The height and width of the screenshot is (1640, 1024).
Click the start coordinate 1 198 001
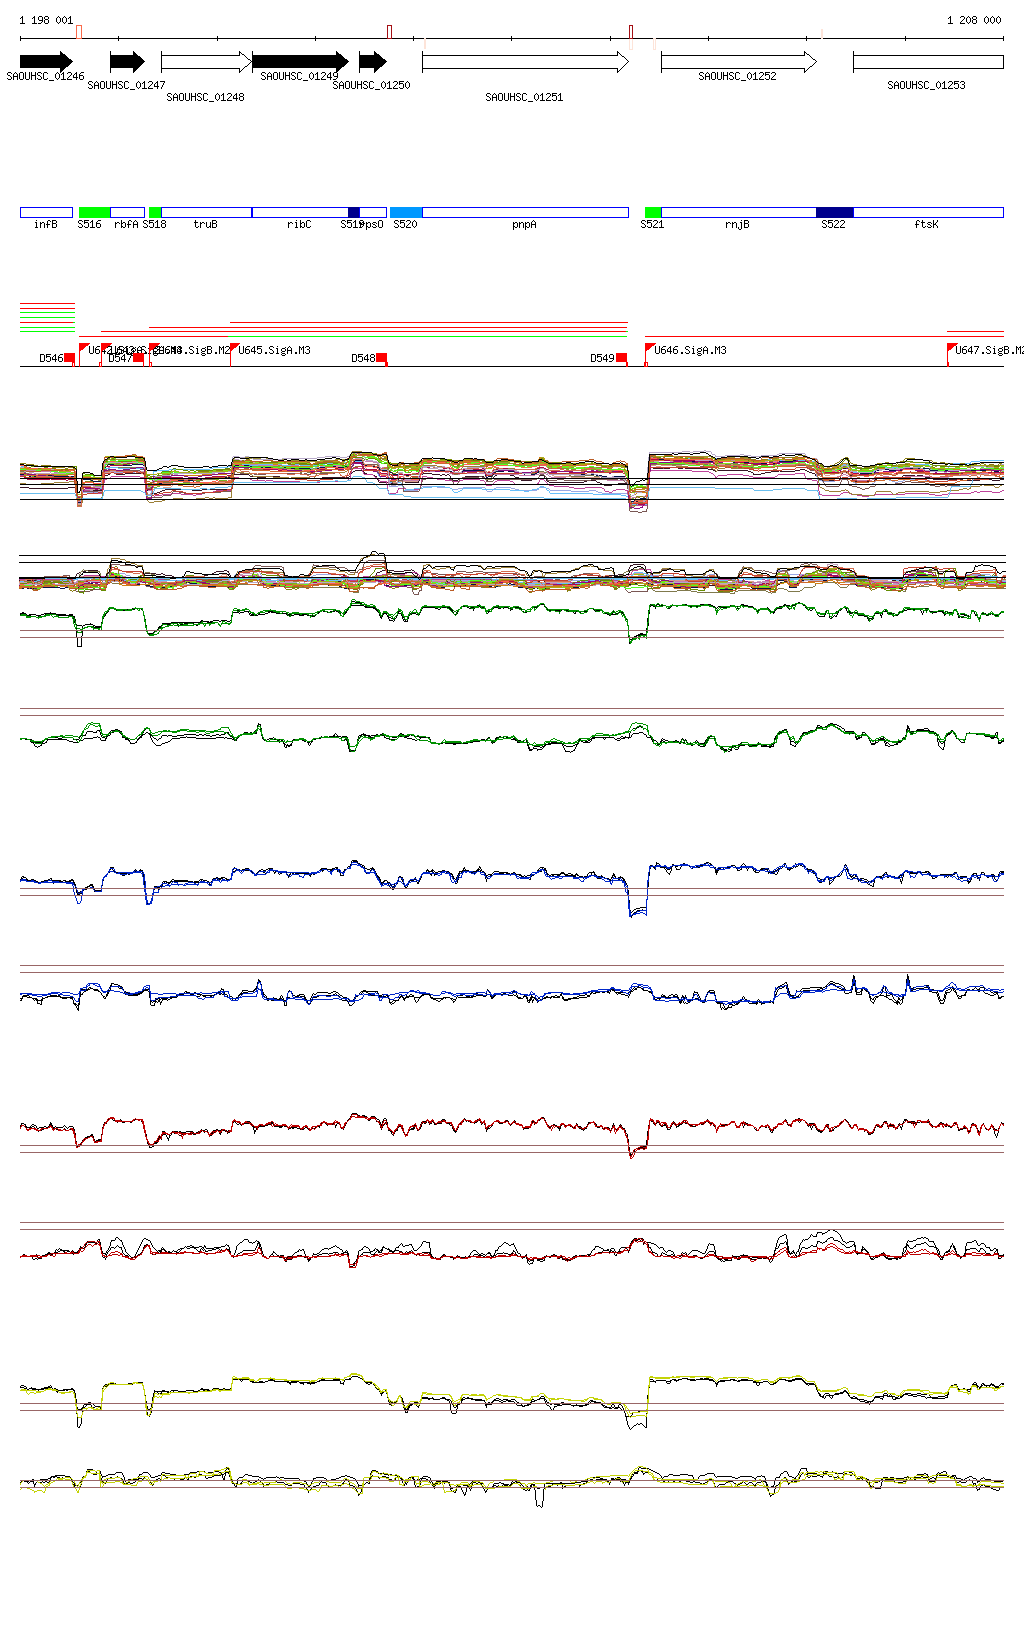(x=46, y=20)
